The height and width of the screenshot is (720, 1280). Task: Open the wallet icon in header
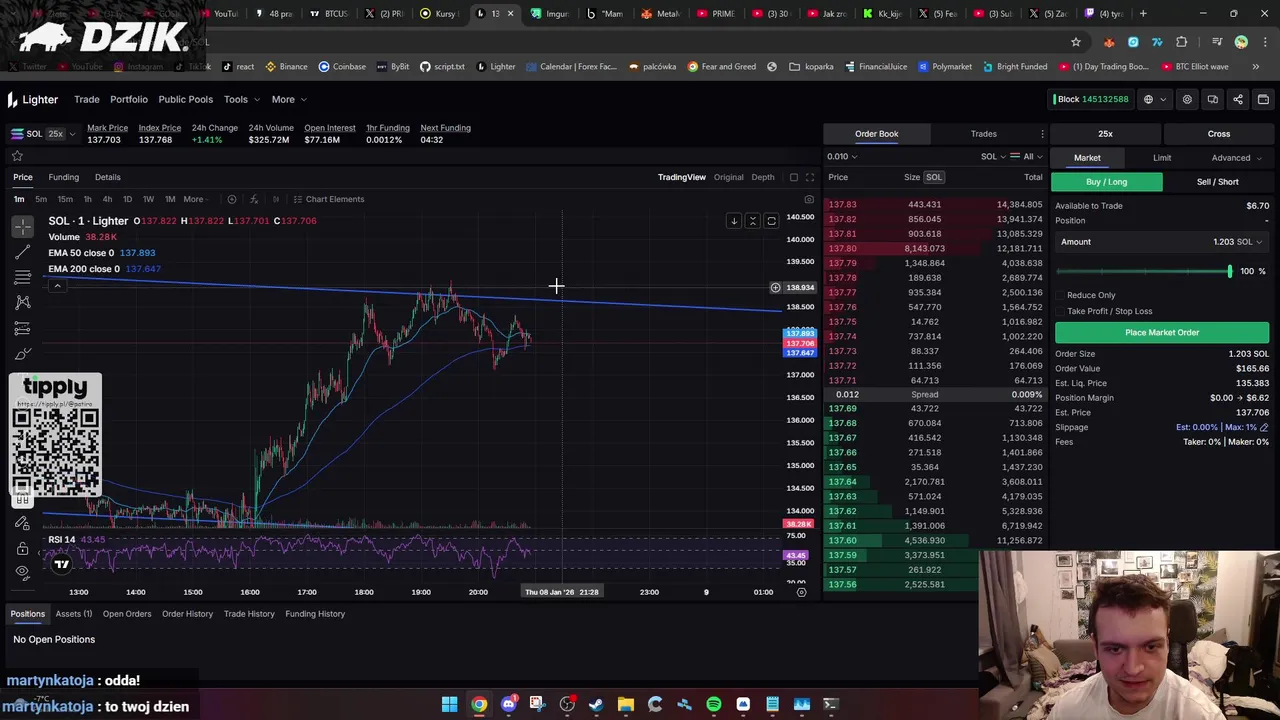pos(1263,99)
